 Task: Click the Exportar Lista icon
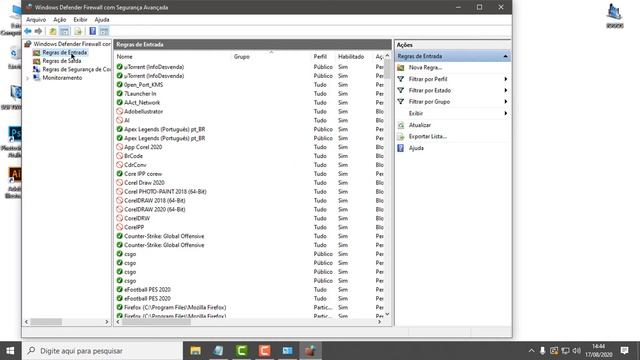[x=401, y=137]
